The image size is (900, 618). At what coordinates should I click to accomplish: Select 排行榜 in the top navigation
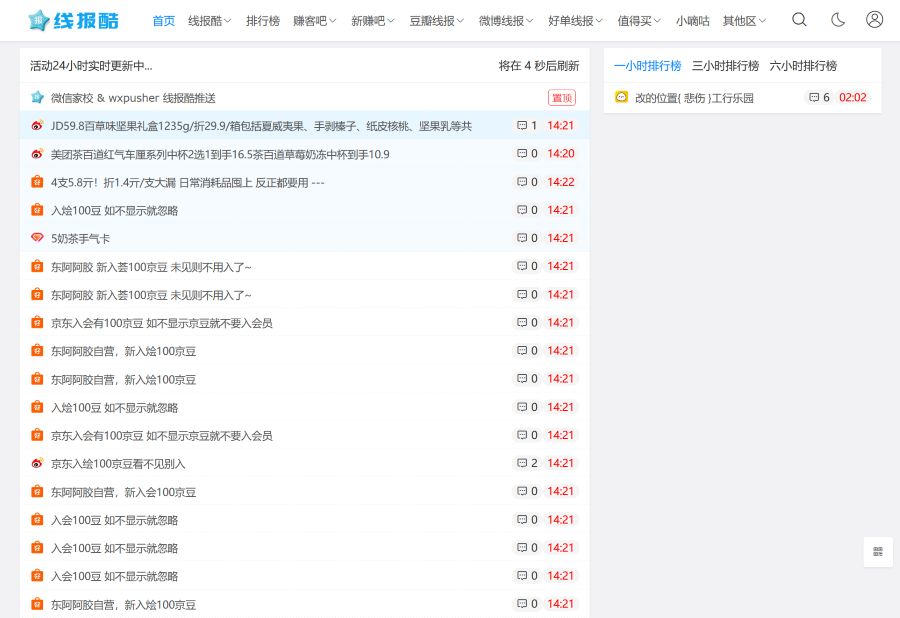click(x=262, y=20)
